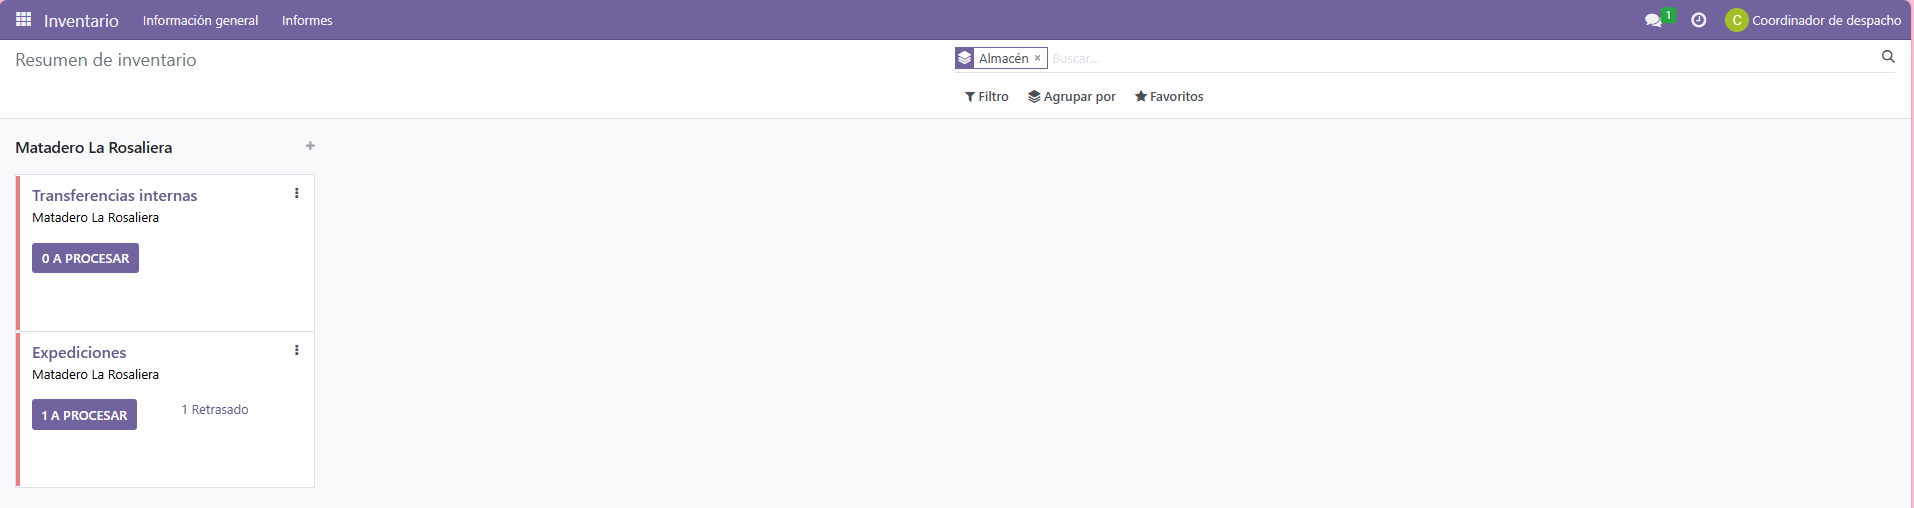Remove the Almacén search facet
Image resolution: width=1914 pixels, height=508 pixels.
pos(1037,58)
